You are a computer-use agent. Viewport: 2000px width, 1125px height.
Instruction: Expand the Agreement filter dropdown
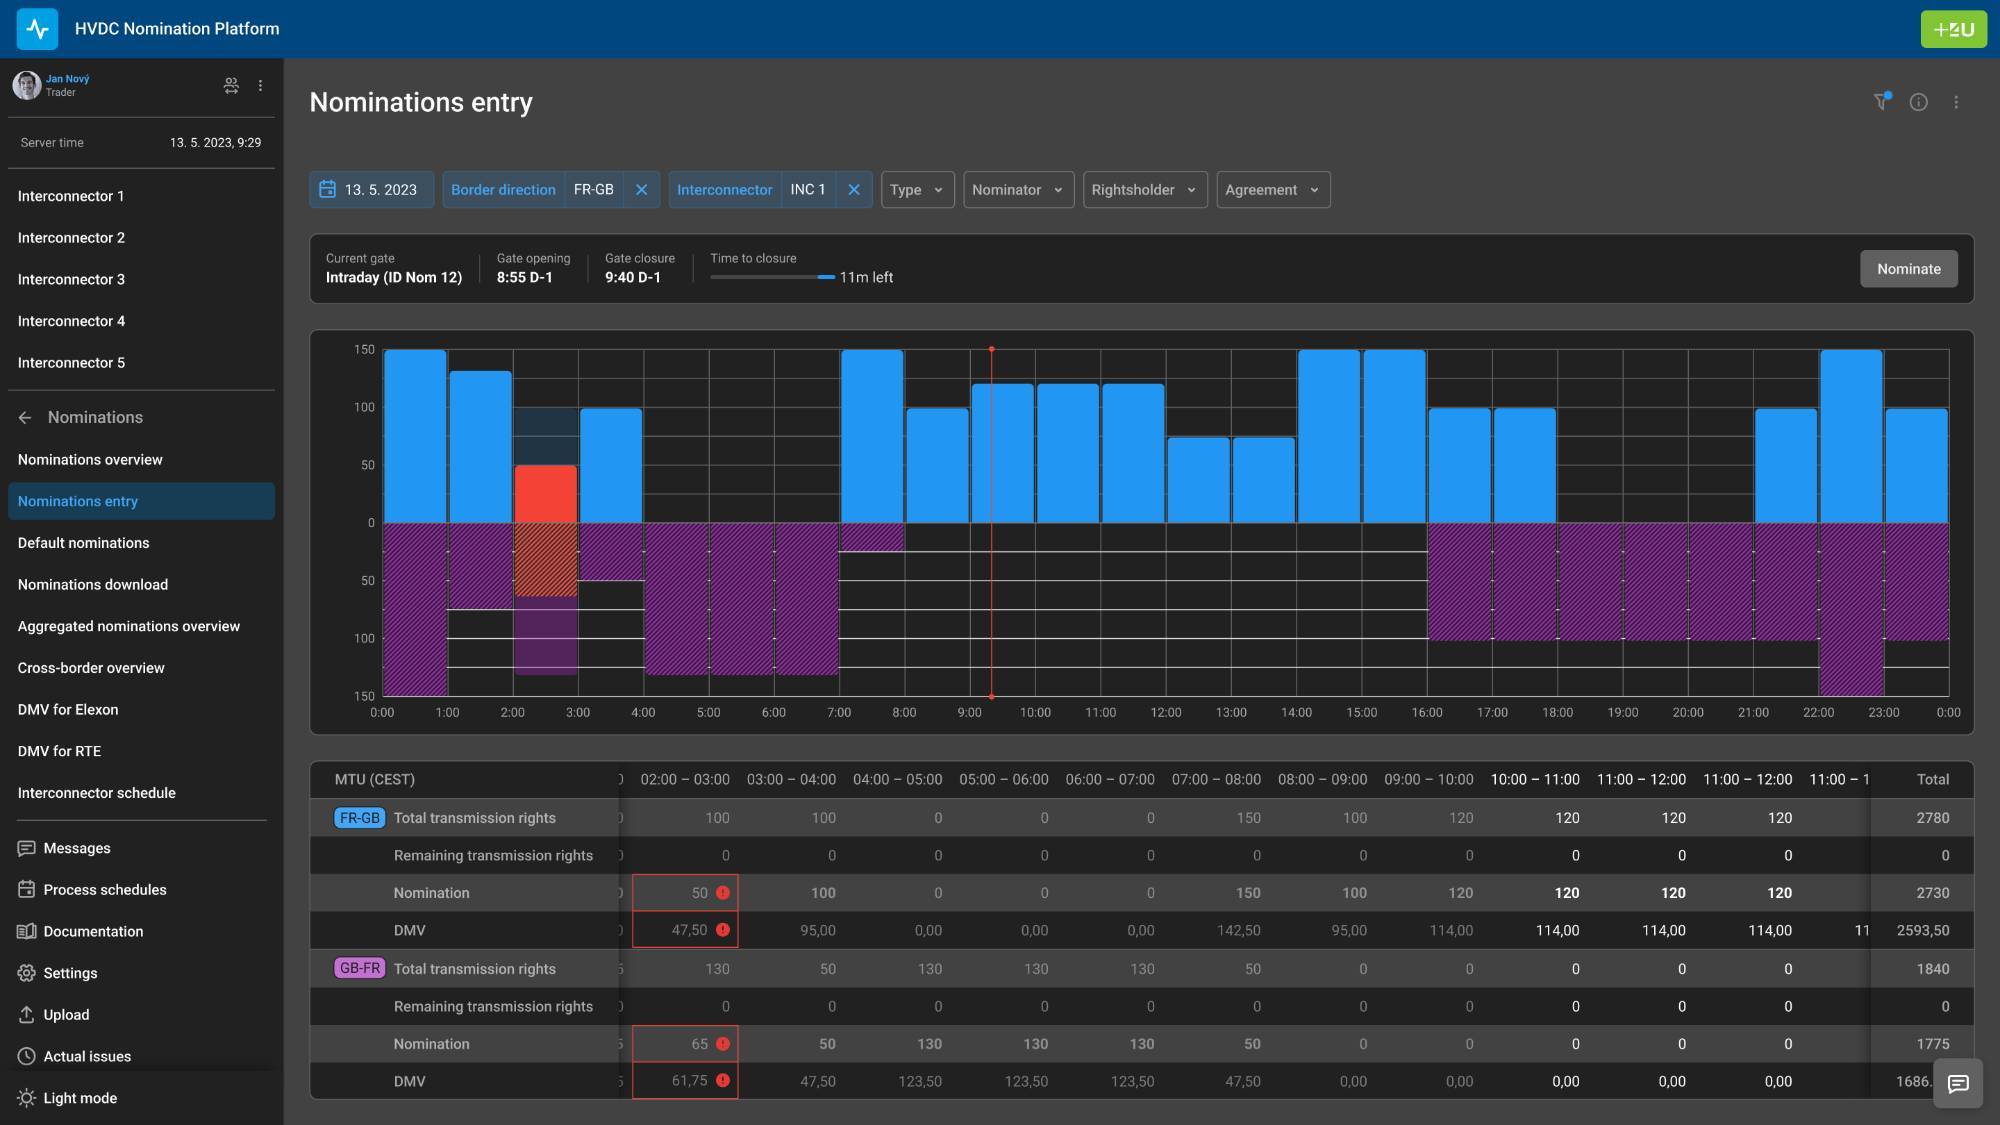tap(1273, 189)
